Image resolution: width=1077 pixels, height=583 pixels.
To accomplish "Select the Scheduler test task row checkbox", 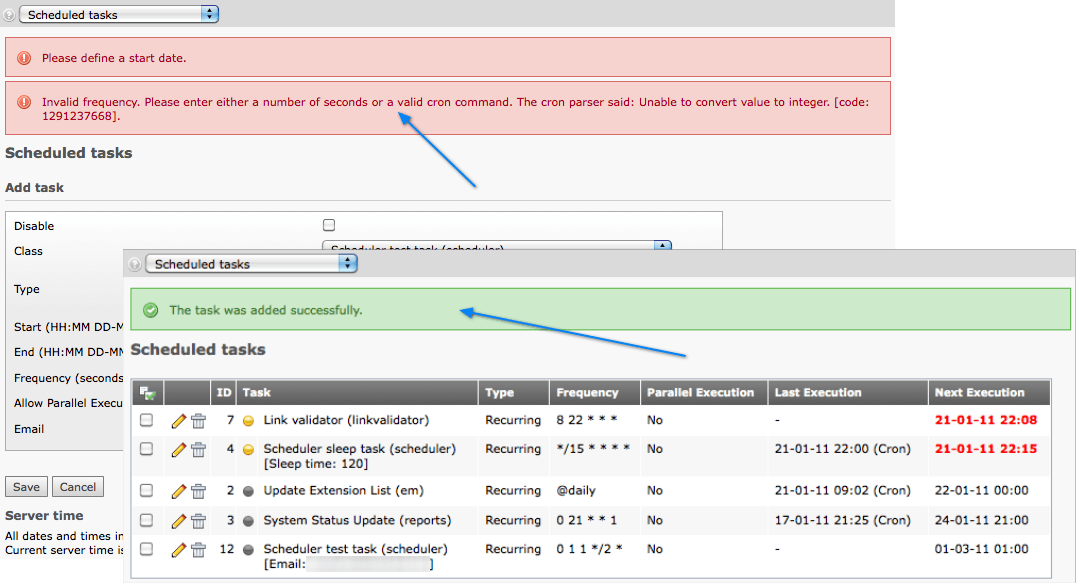I will (x=147, y=550).
